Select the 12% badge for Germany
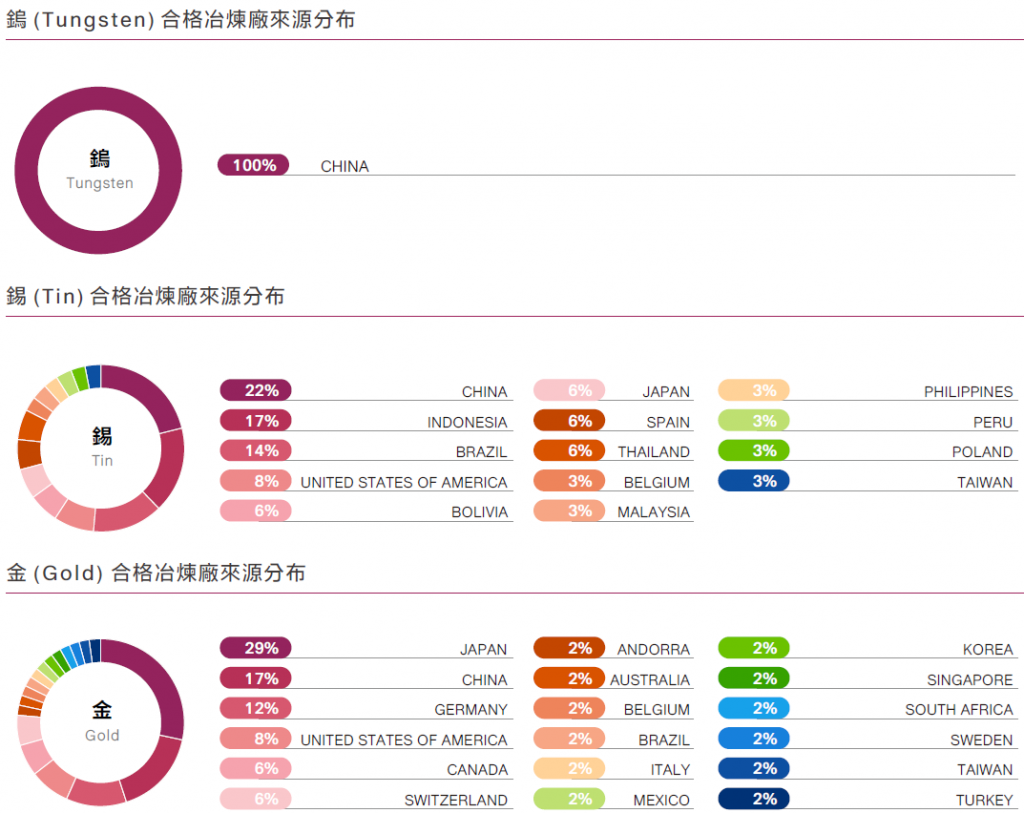Screen dimensions: 1024x813 click(256, 709)
